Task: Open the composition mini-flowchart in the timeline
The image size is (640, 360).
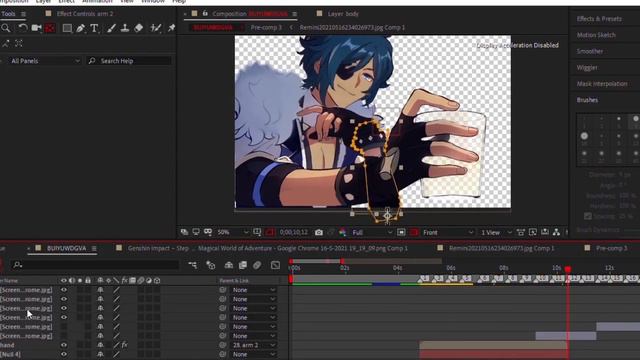Action: click(192, 265)
